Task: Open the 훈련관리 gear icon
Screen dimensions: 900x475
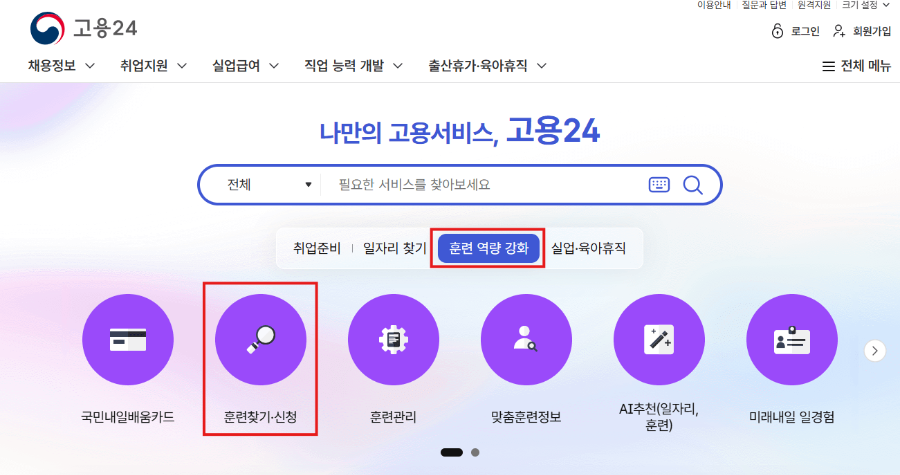Action: 393,340
